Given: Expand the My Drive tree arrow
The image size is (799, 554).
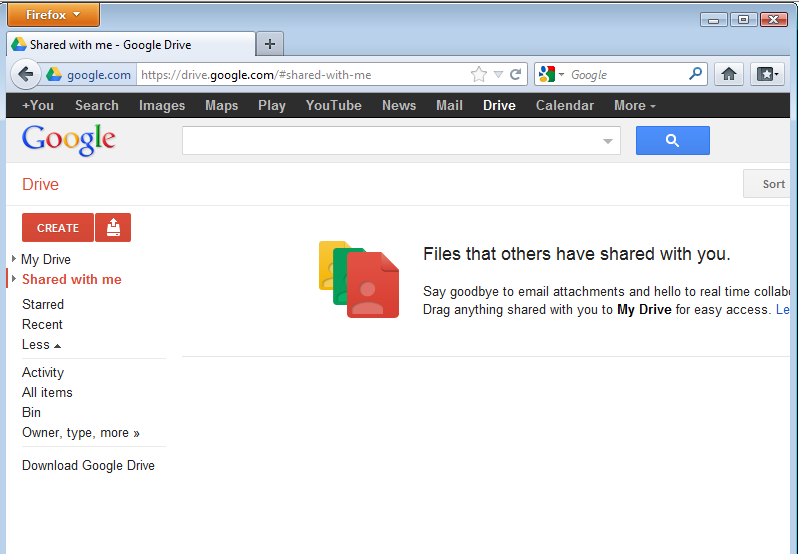Looking at the screenshot, I should click(14, 259).
